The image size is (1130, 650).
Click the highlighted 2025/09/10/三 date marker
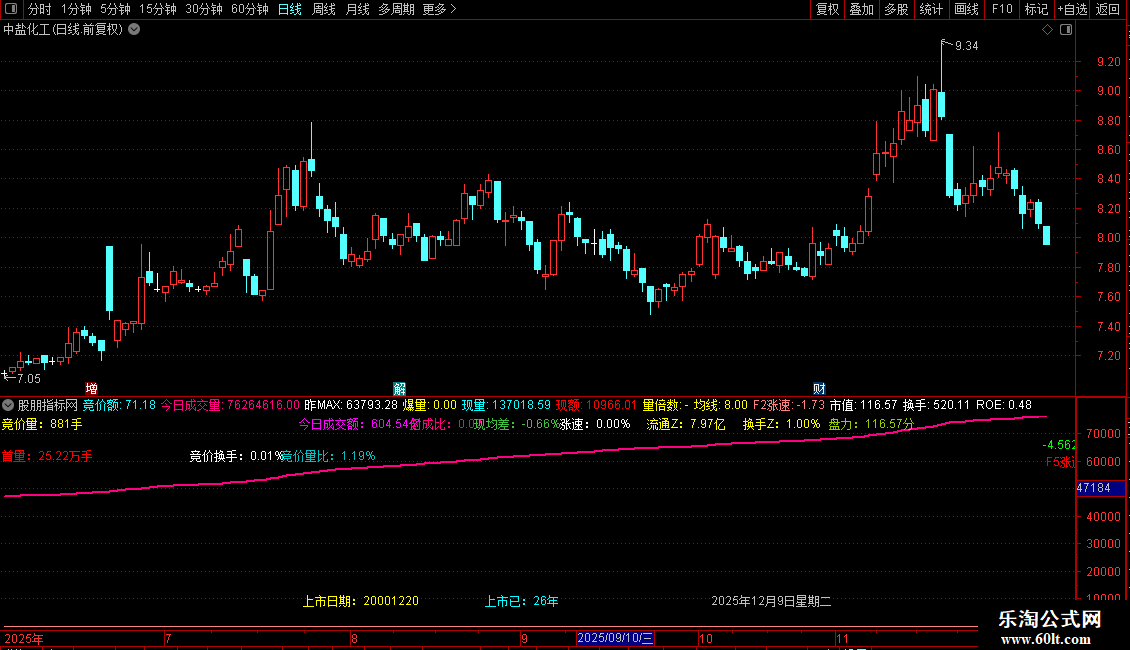(615, 638)
